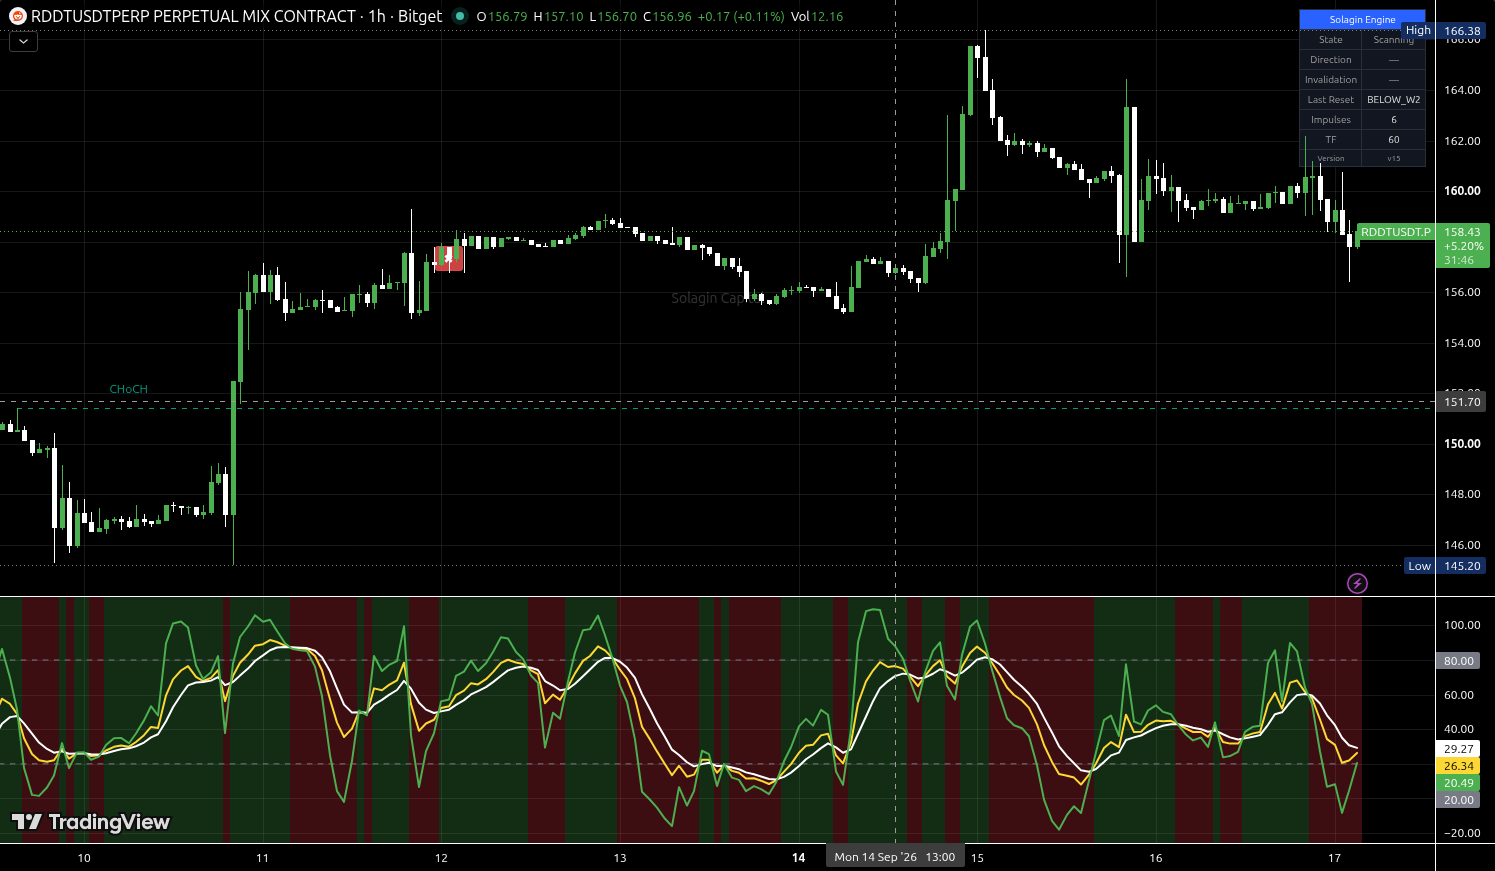Click the TF row label
Image resolution: width=1495 pixels, height=871 pixels.
point(1330,140)
